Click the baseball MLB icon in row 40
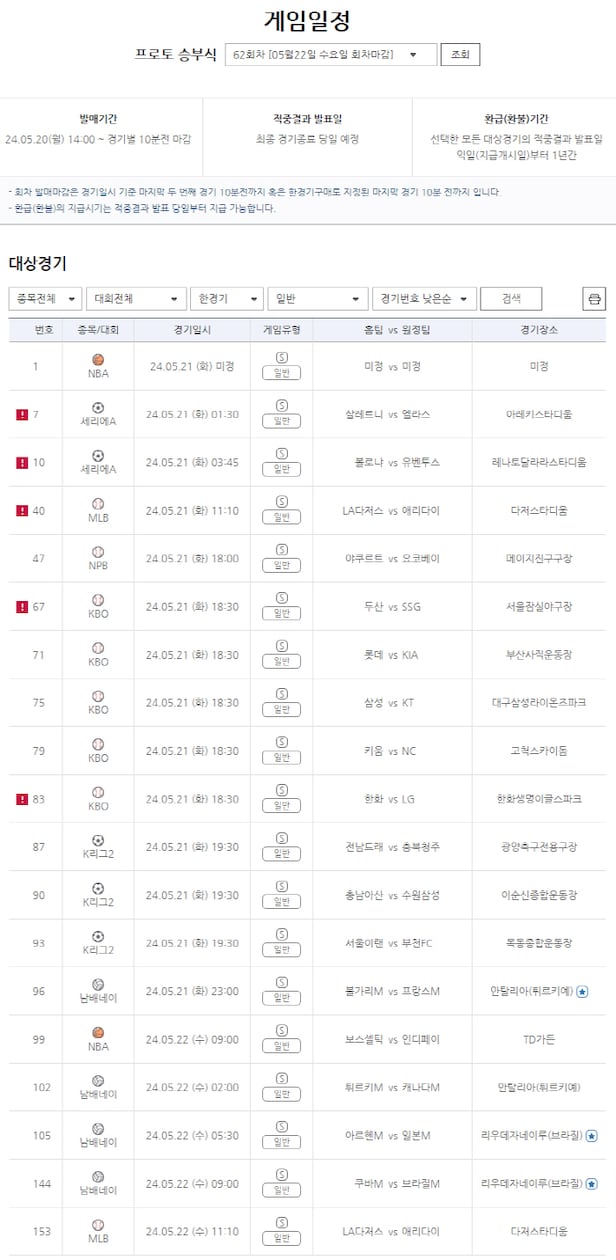The image size is (616, 1260). pyautogui.click(x=98, y=504)
